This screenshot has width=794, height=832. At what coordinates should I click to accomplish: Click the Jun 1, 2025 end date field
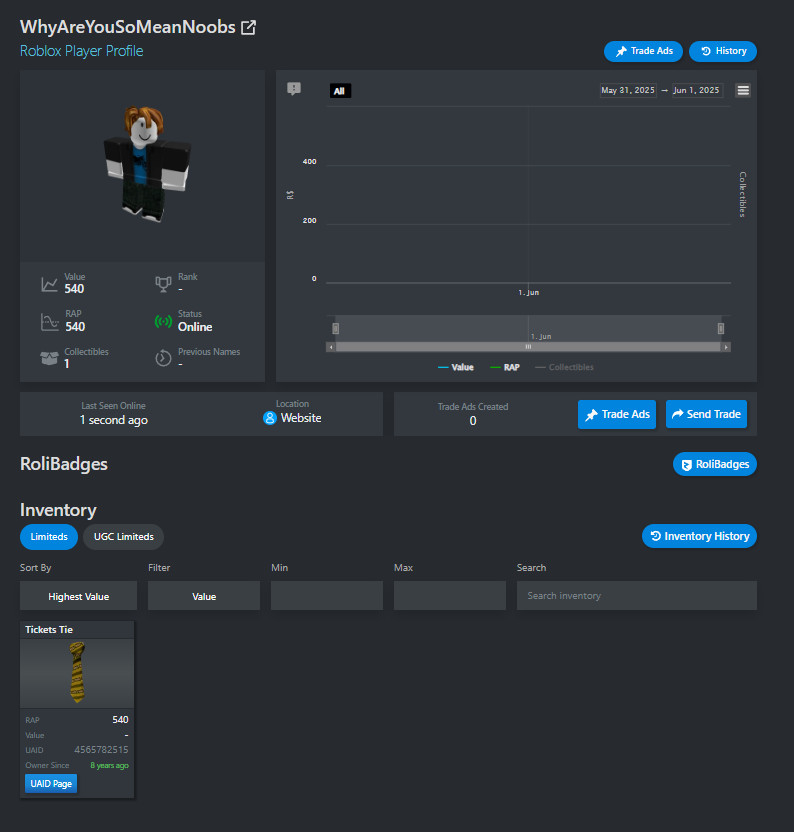point(697,90)
